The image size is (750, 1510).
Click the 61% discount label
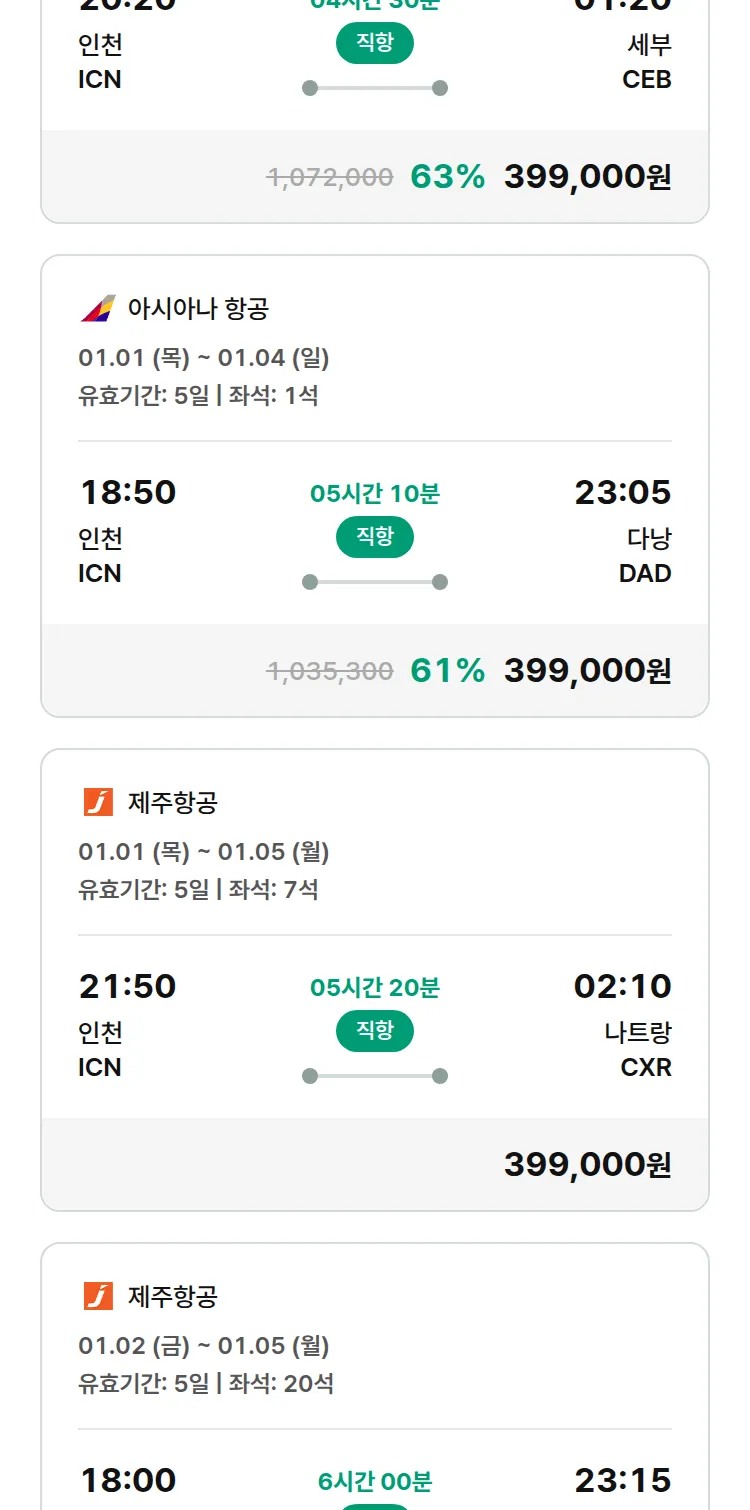click(x=447, y=671)
